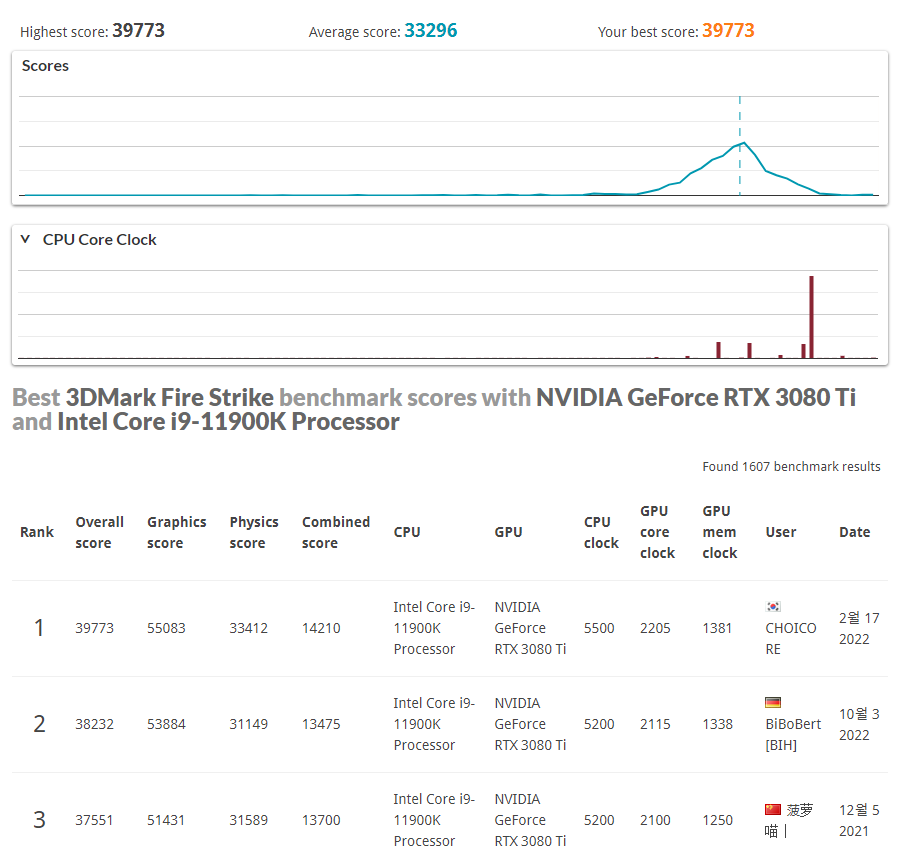
Task: Click the tallest bar in CPU Core Clock chart
Action: [812, 317]
